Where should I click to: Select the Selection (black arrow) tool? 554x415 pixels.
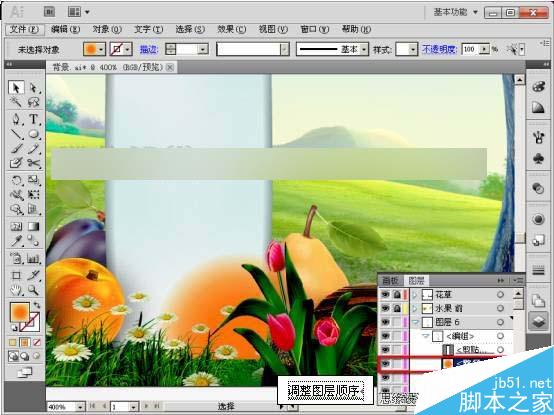[x=16, y=88]
